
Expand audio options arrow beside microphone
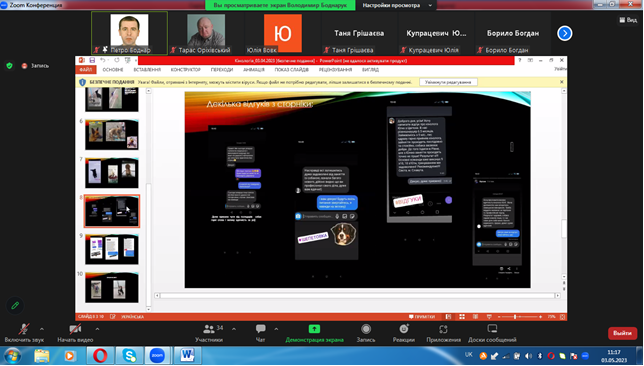pyautogui.click(x=41, y=329)
